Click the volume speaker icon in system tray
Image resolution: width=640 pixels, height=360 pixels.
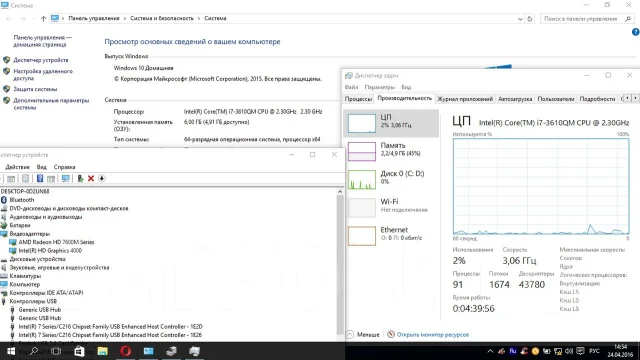point(569,351)
